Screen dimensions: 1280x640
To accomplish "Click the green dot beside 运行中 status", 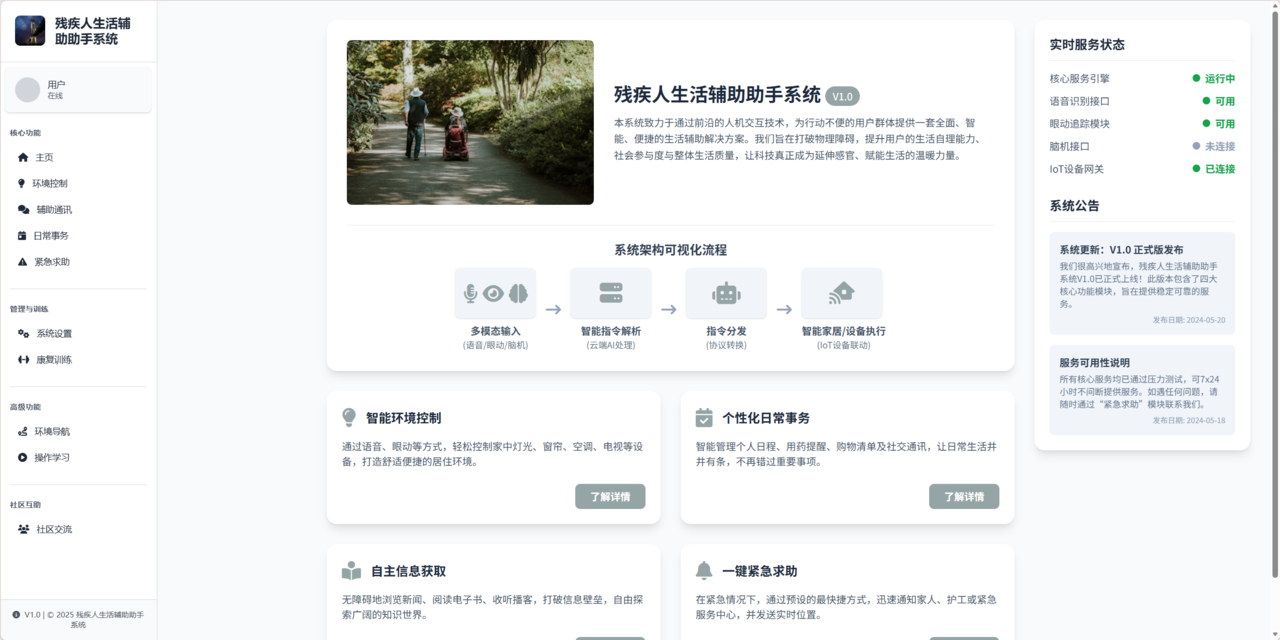I will (1196, 78).
